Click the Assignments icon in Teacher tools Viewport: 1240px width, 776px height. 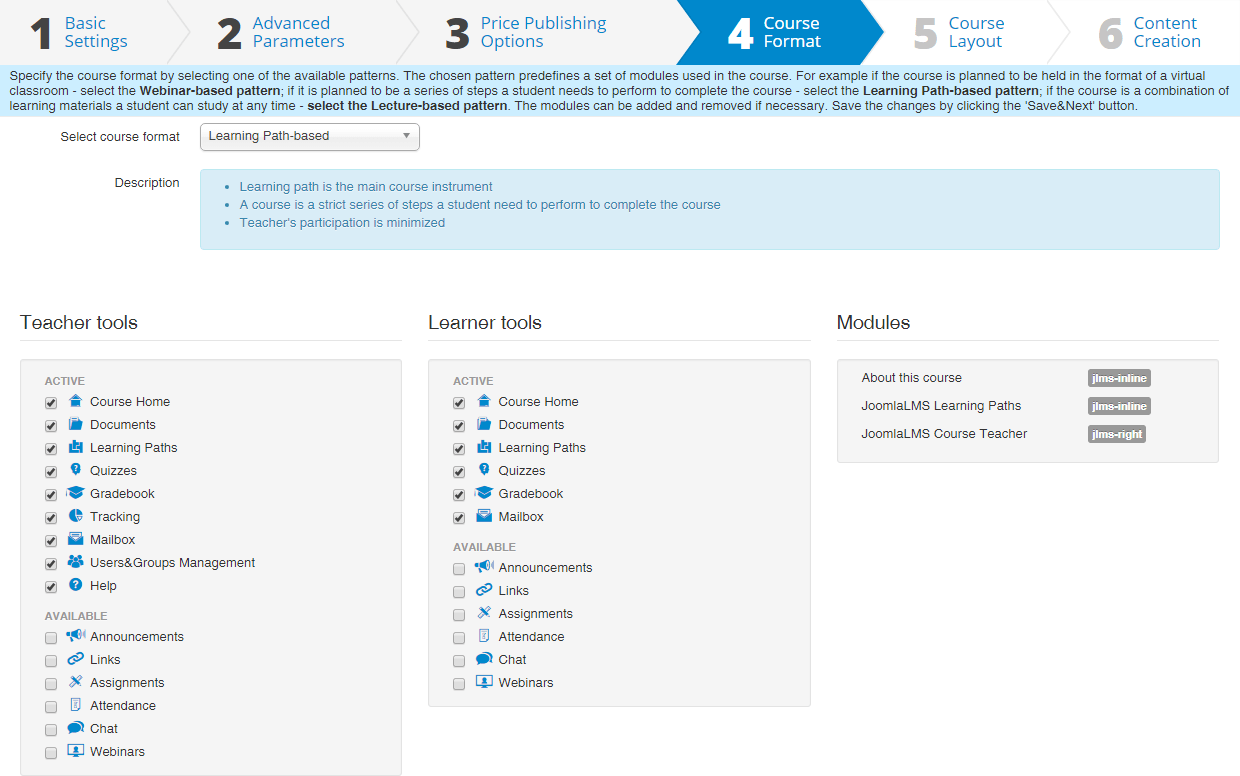pyautogui.click(x=76, y=682)
